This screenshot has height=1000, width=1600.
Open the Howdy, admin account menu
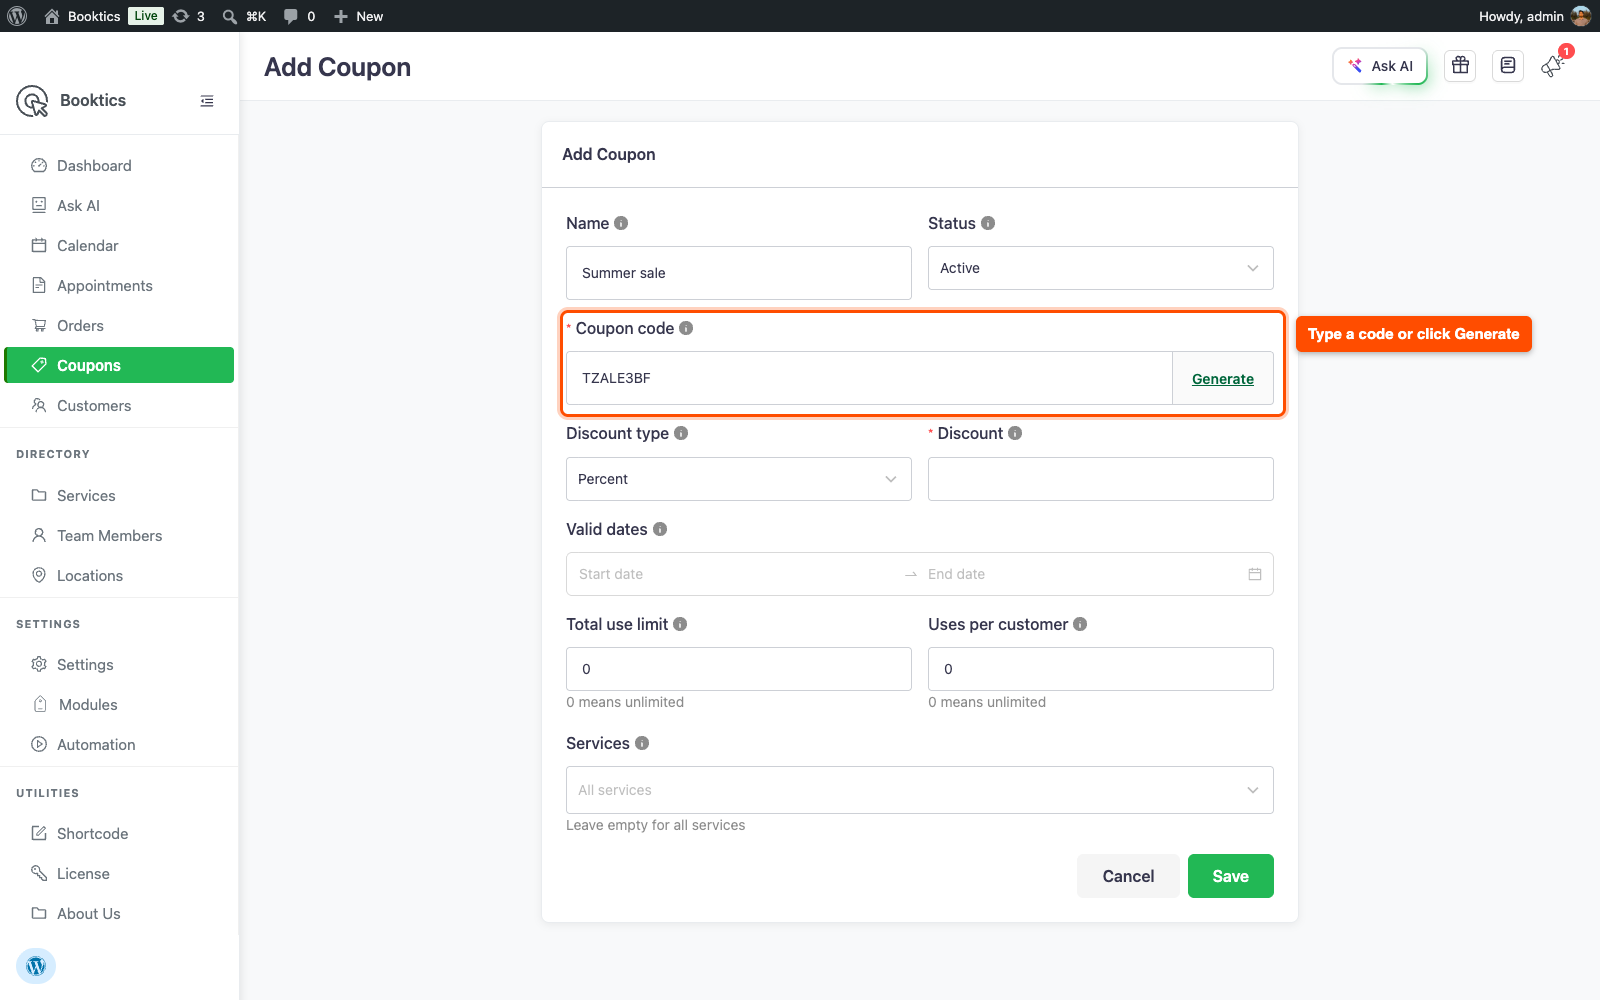1534,16
